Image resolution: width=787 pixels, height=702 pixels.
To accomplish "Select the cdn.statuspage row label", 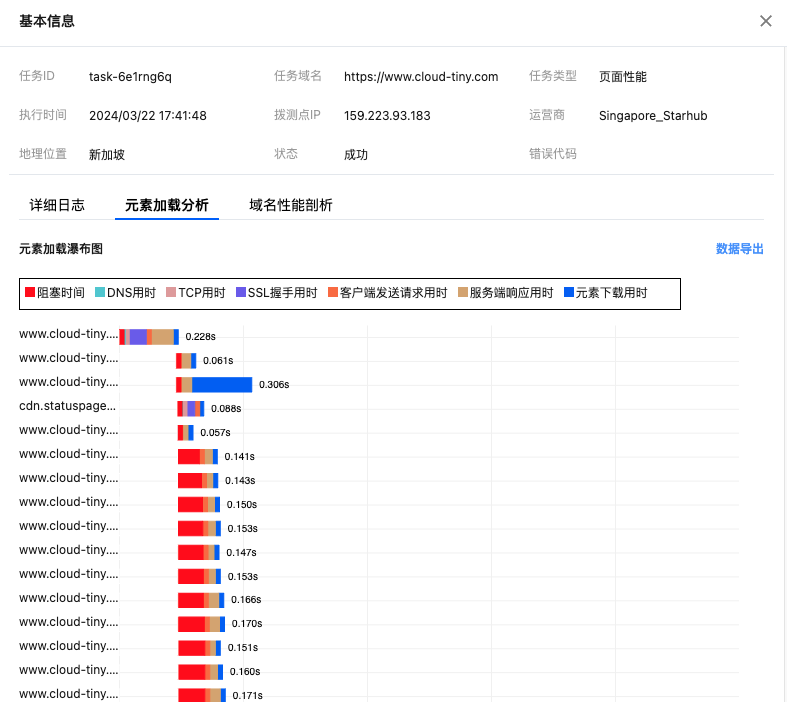I will pyautogui.click(x=67, y=406).
